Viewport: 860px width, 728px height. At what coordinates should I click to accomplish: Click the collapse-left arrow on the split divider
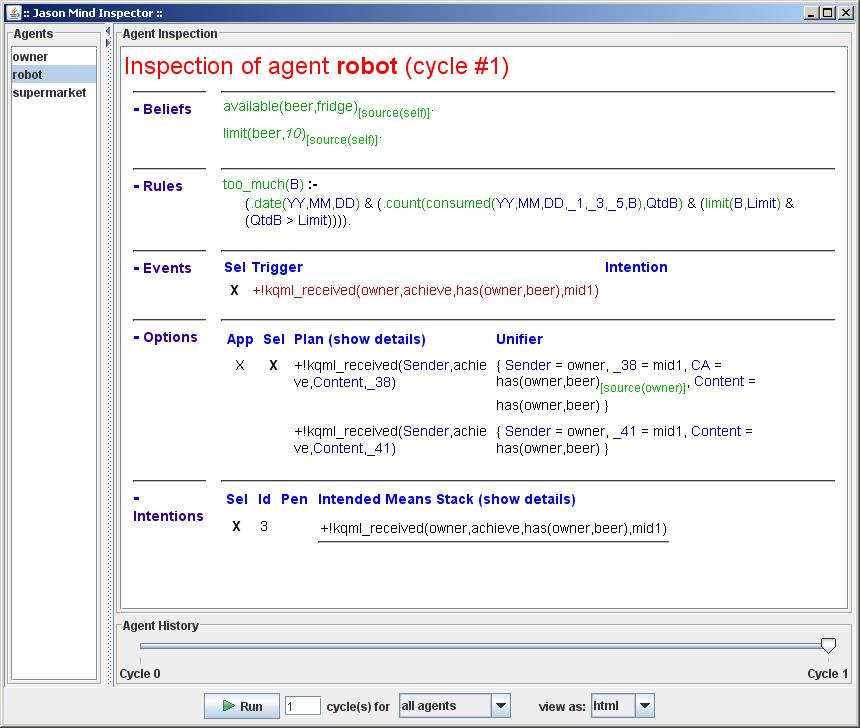[x=108, y=31]
